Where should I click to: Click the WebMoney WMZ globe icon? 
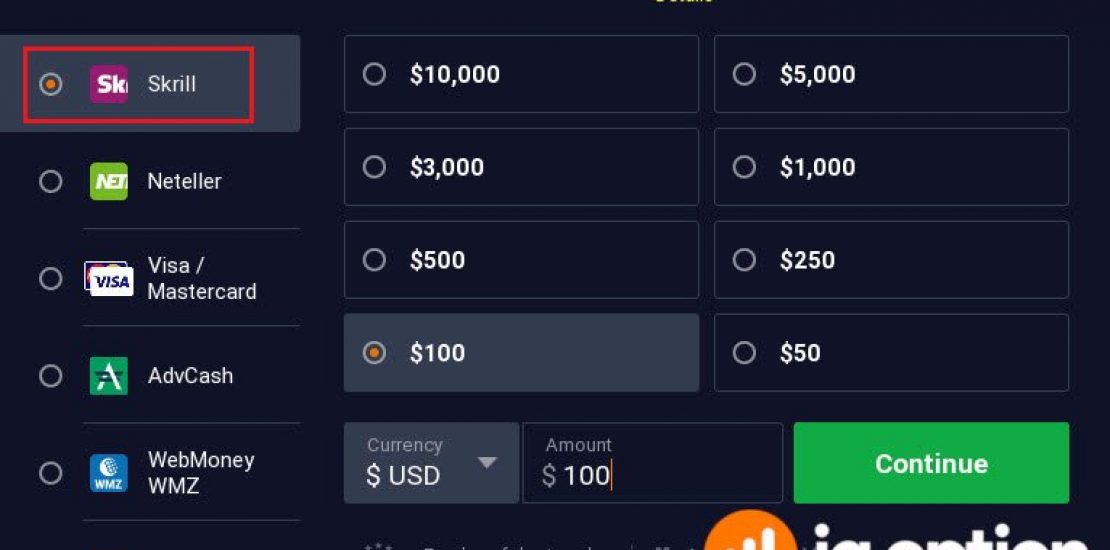[x=109, y=473]
